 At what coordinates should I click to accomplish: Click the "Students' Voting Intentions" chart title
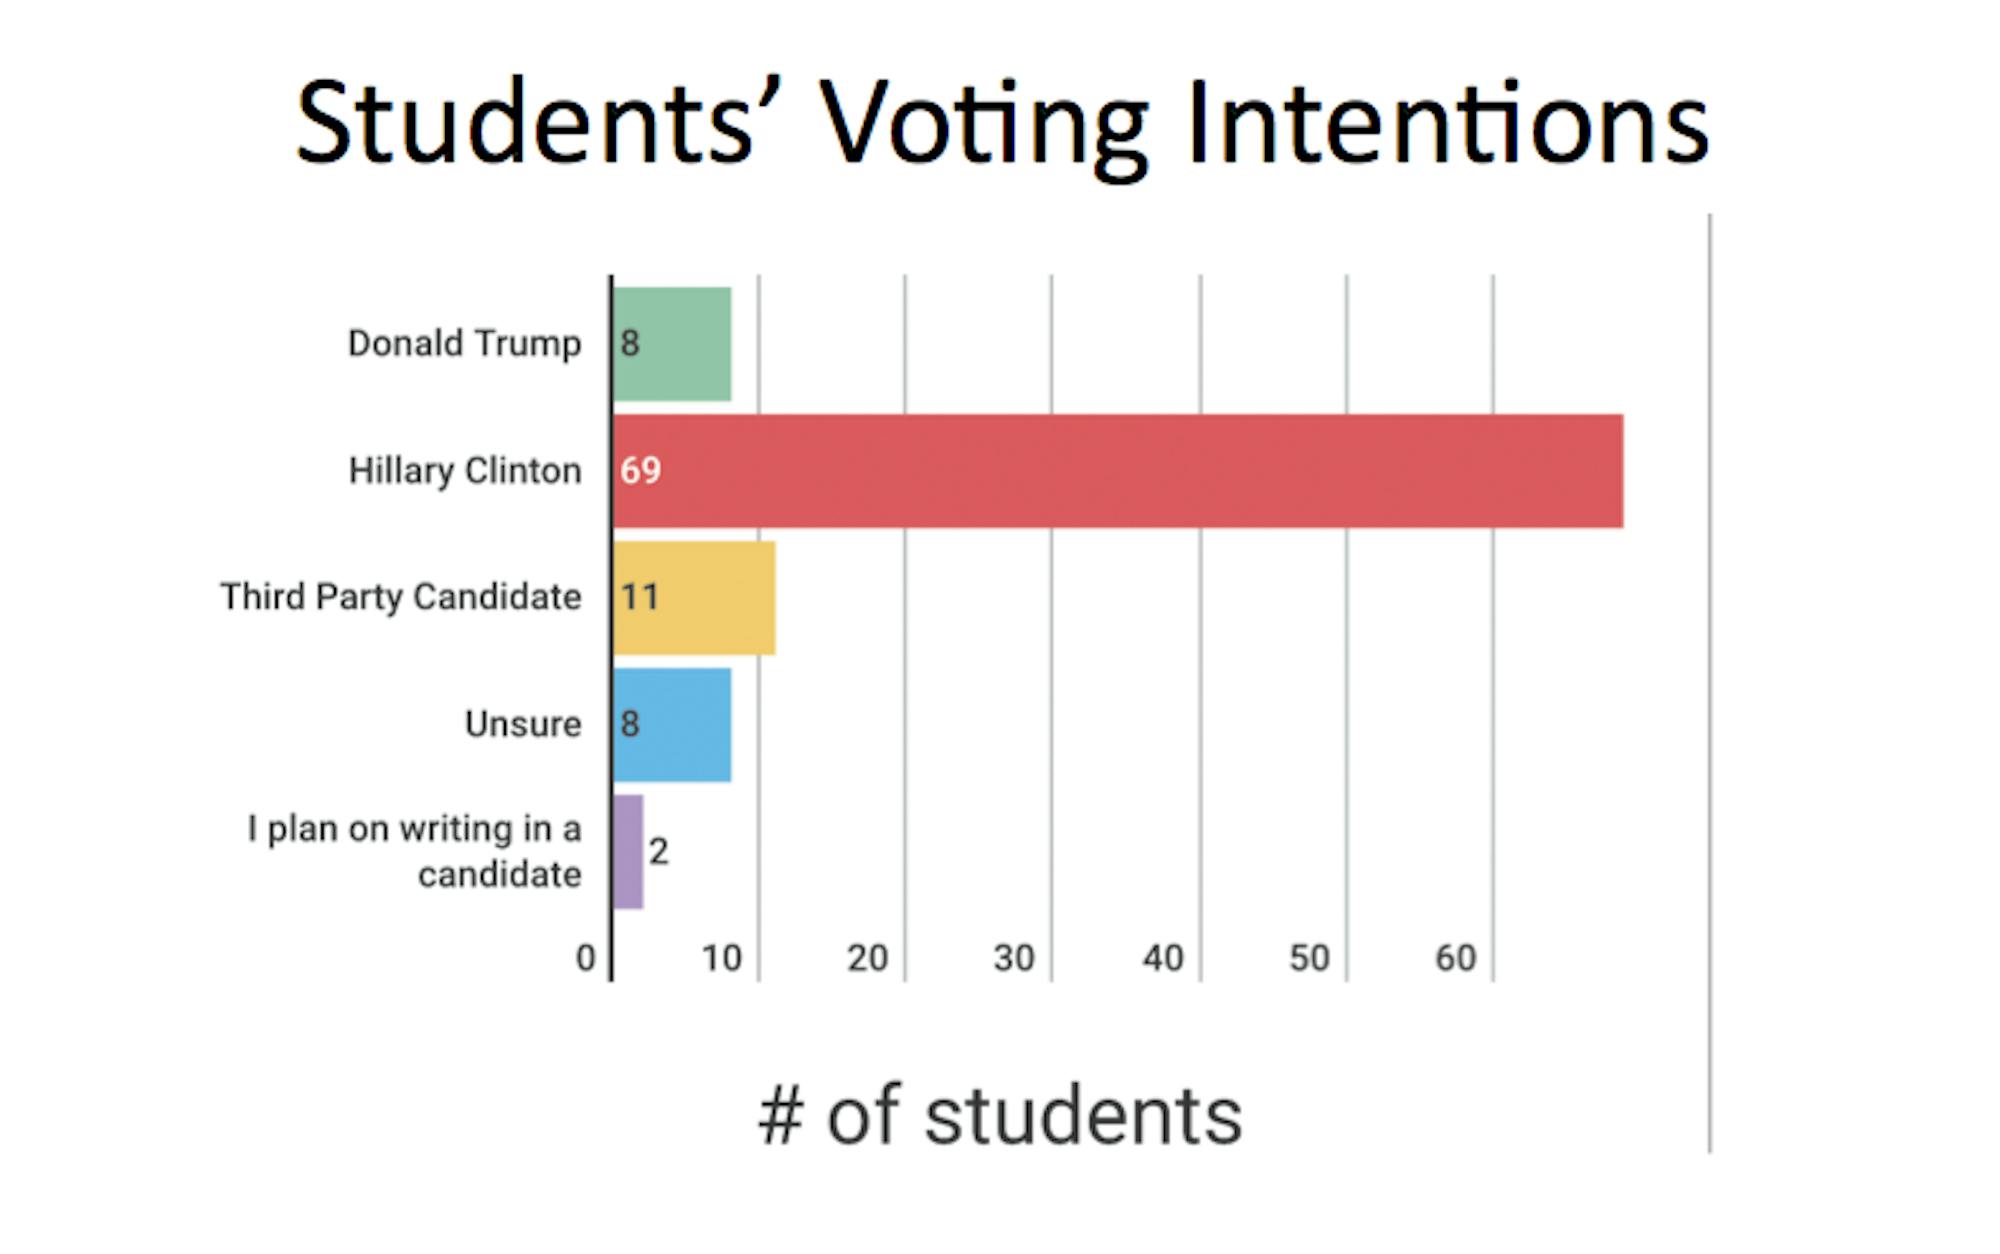tap(1002, 124)
